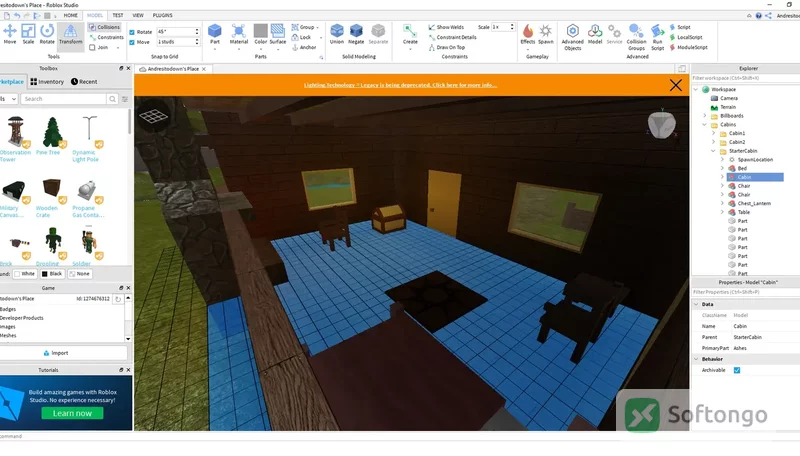Image resolution: width=800 pixels, height=456 pixels.
Task: Expand the Chest_Lantern model
Action: (722, 204)
